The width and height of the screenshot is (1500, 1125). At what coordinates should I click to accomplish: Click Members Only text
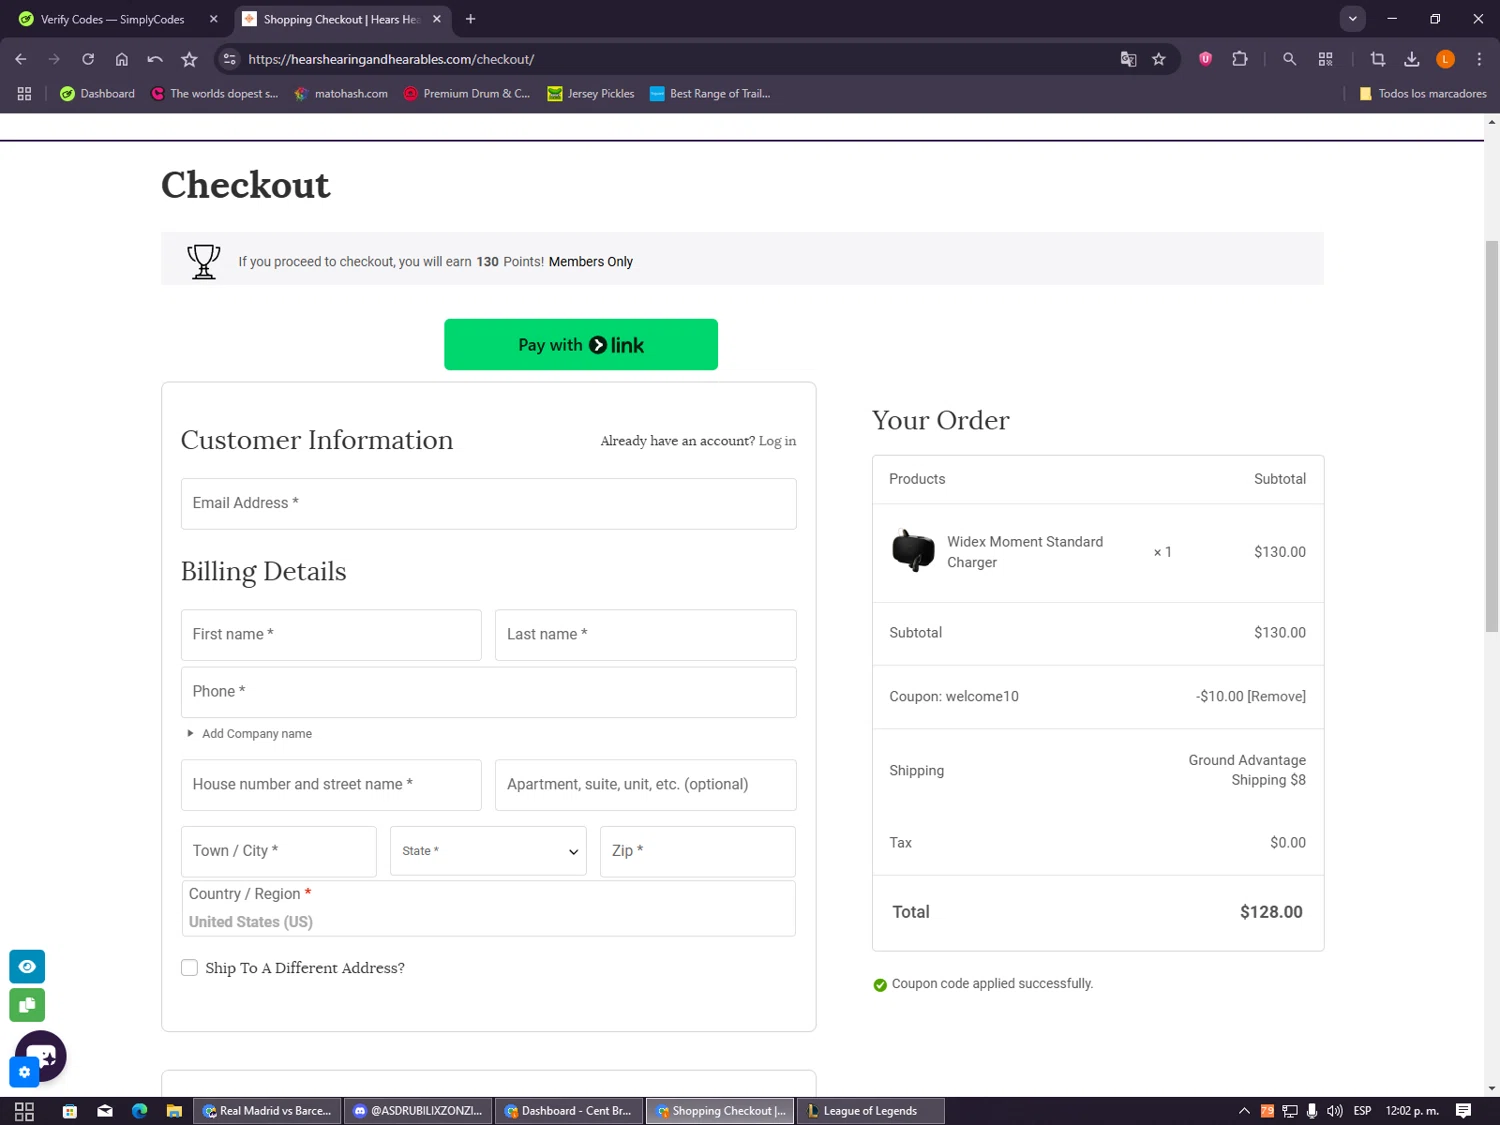point(591,262)
